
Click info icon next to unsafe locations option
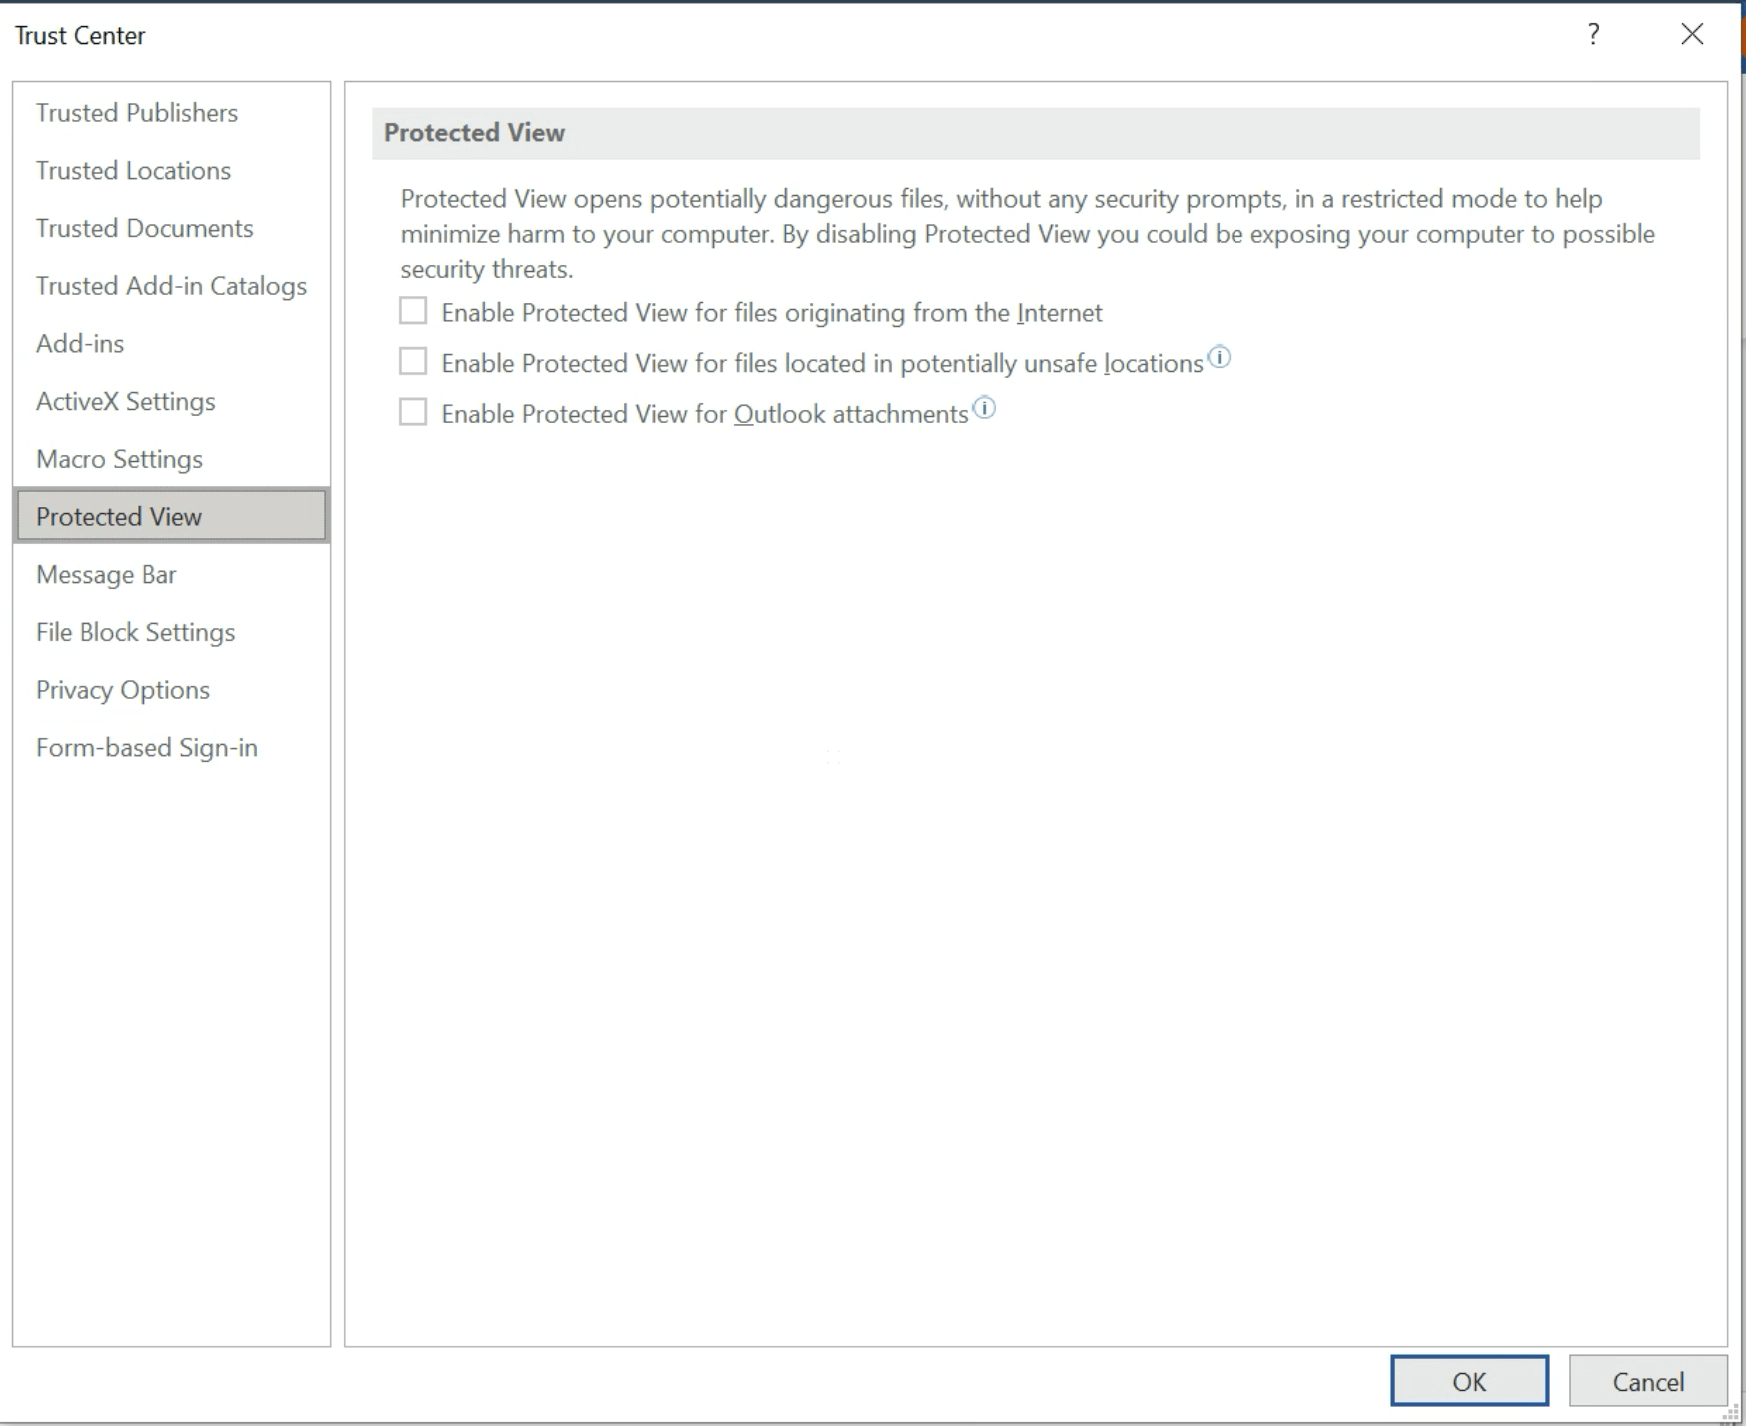(x=1219, y=357)
